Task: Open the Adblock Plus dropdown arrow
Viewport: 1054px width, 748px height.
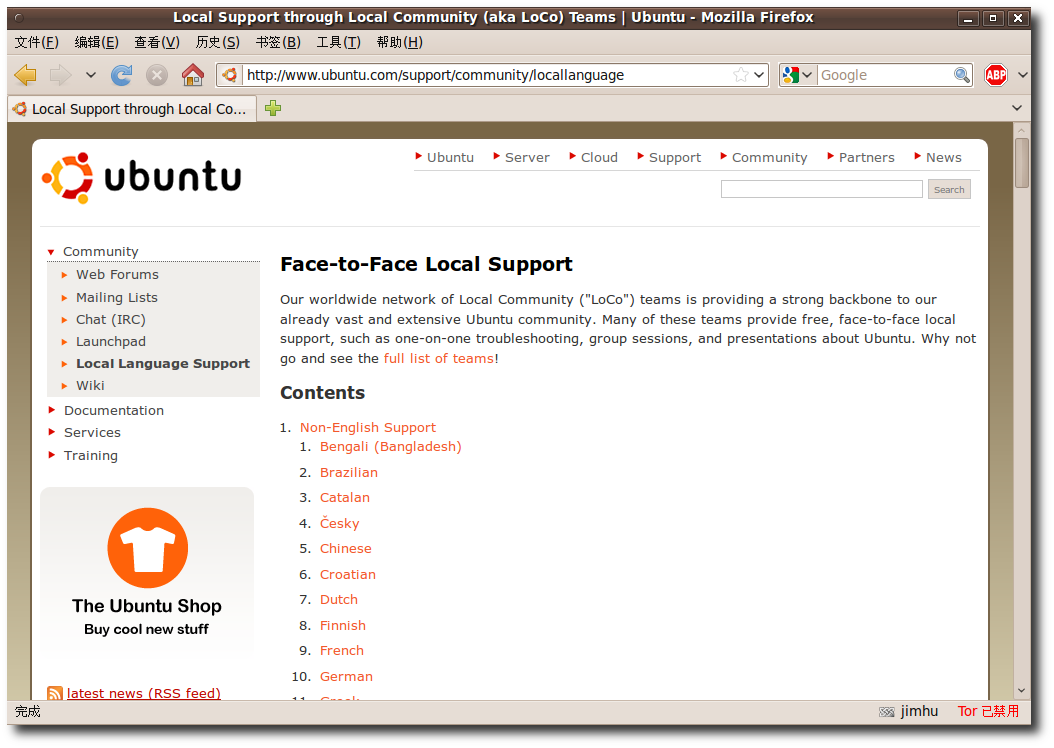Action: (1022, 75)
